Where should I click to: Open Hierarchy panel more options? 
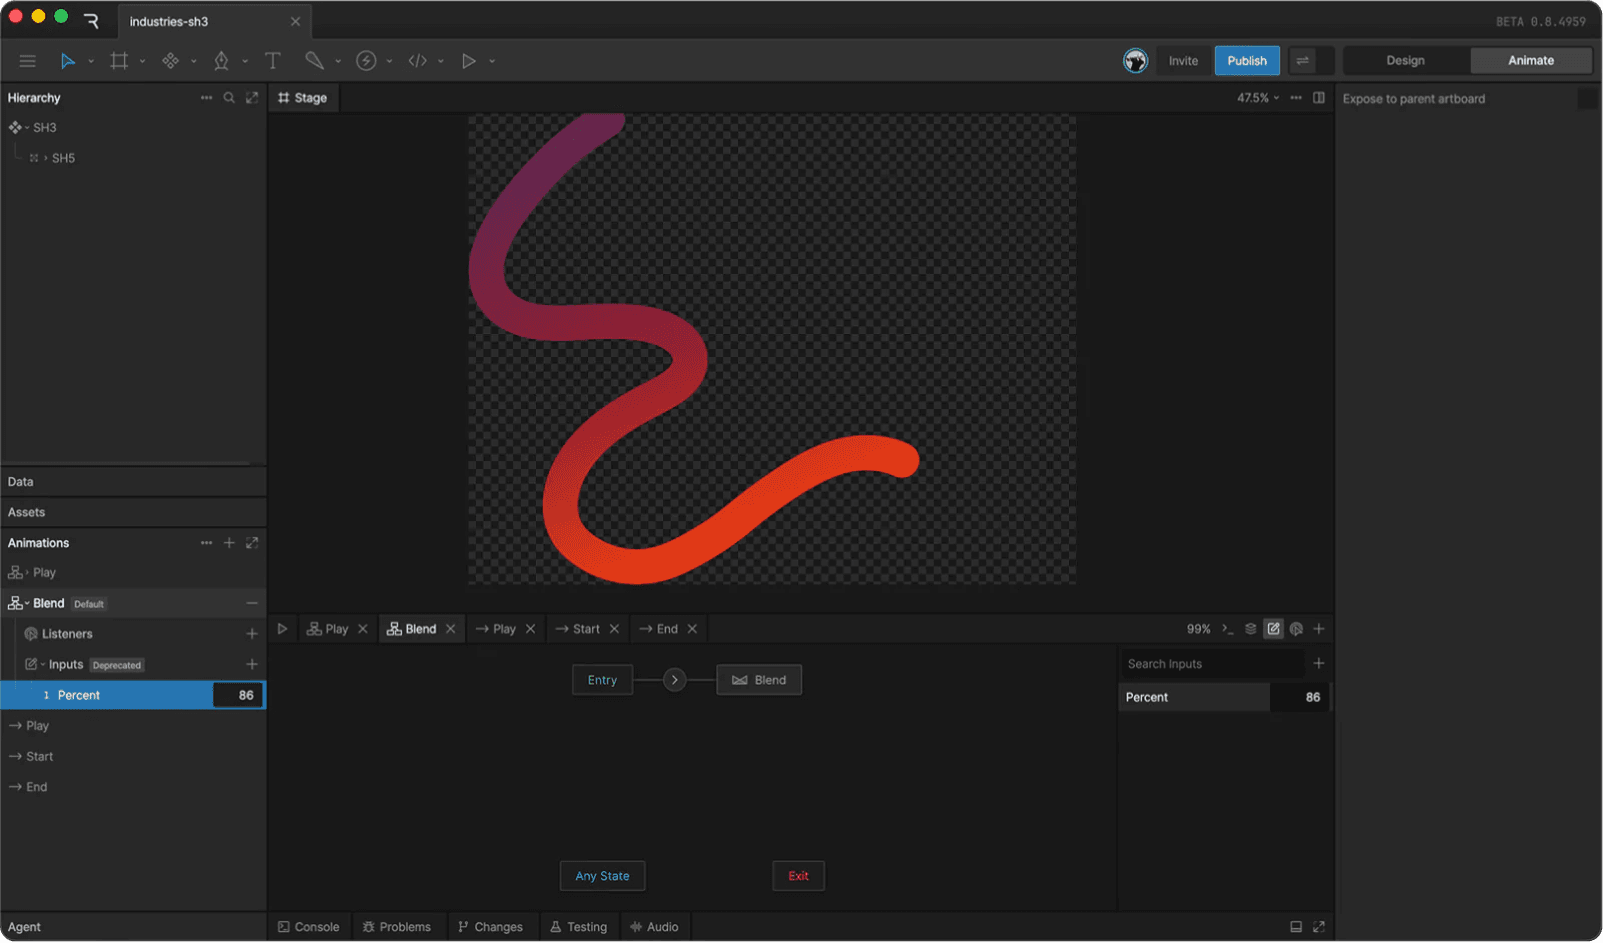tap(206, 98)
